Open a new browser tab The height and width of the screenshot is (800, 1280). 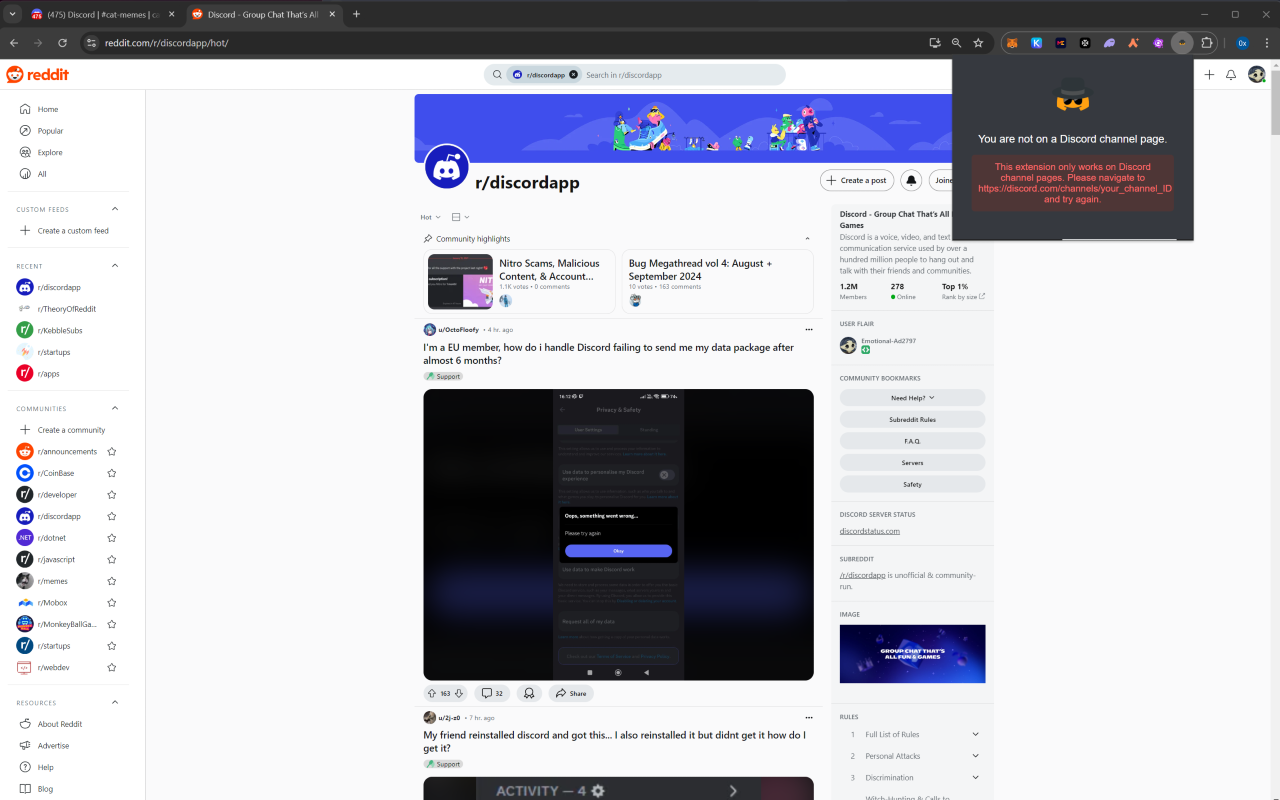point(356,14)
